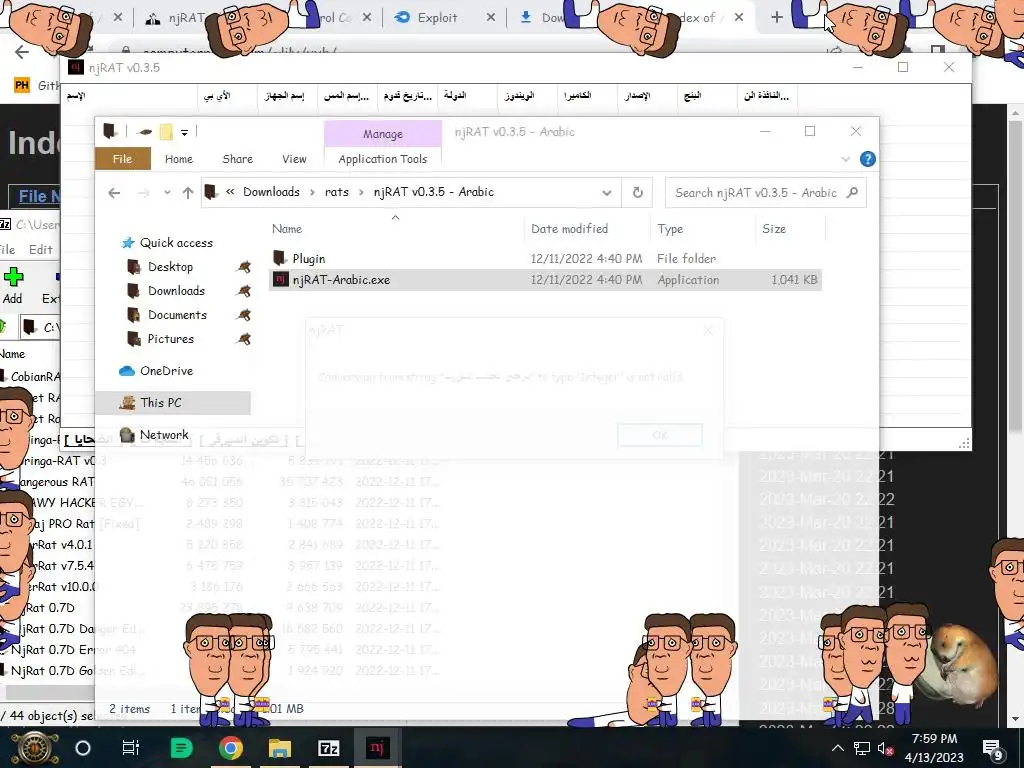
Task: Click the 1,041 KB size value
Action: pos(794,280)
